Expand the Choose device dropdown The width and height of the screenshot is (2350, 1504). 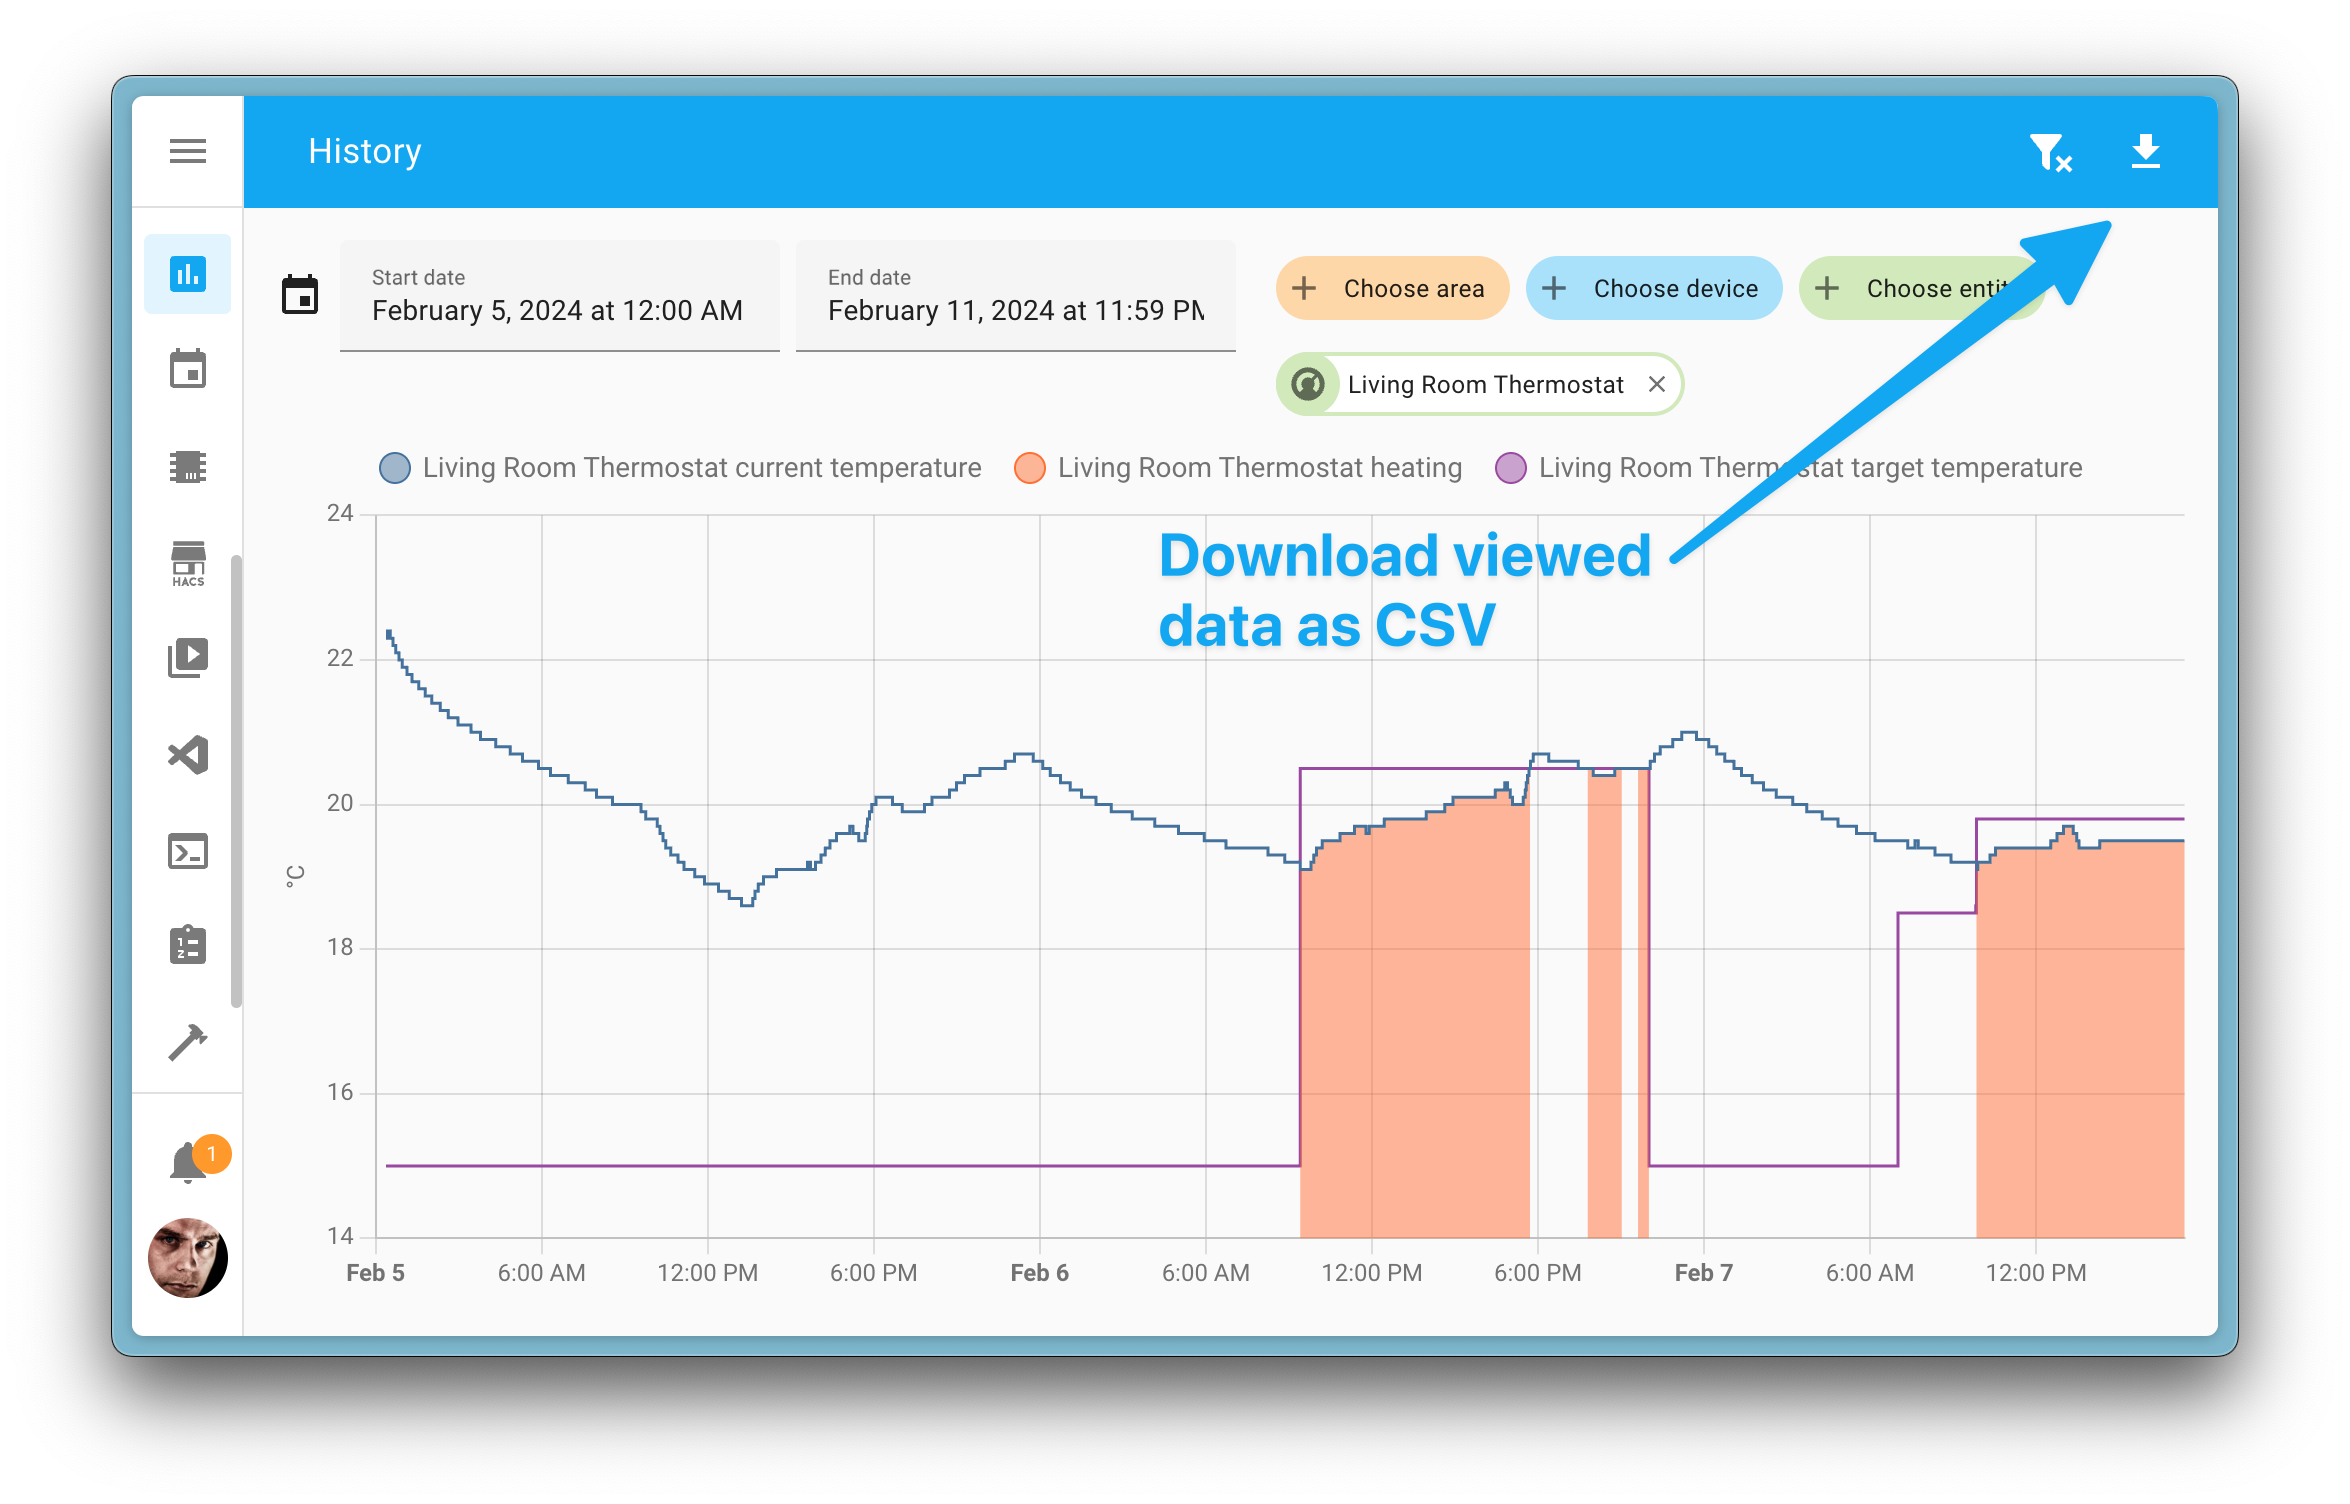[x=1649, y=288]
